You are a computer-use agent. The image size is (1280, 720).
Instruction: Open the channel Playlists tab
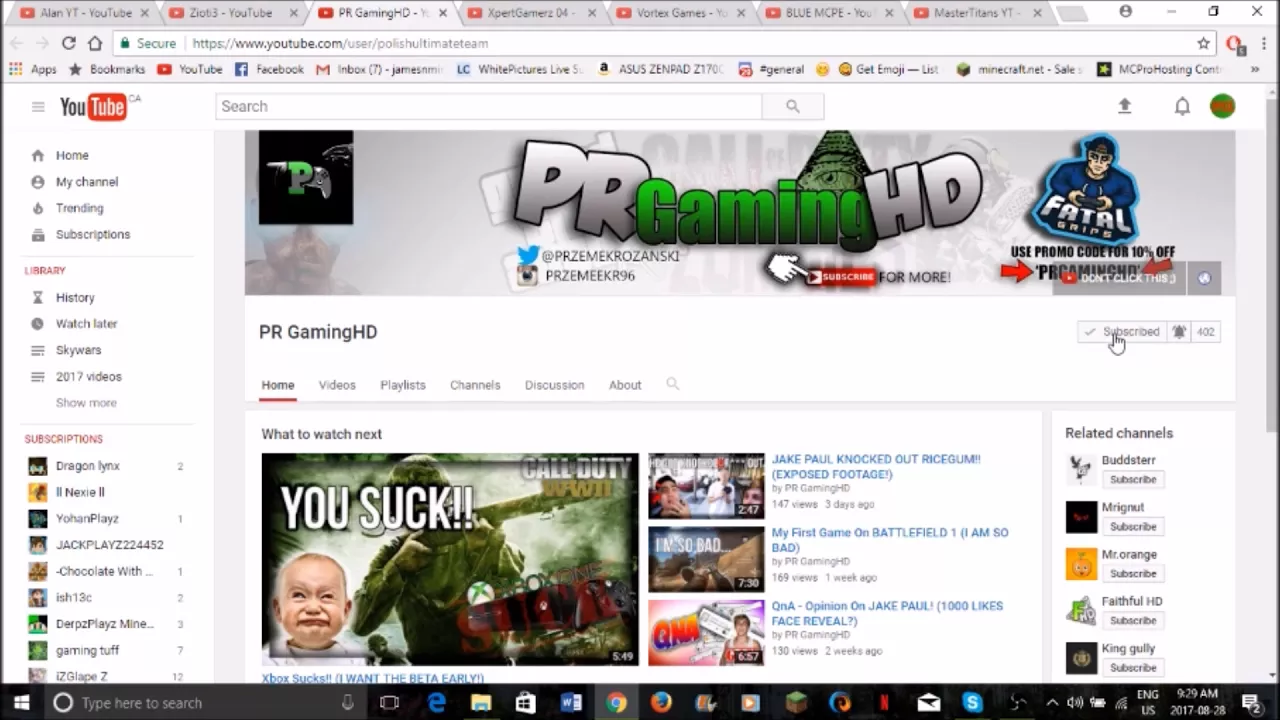(x=403, y=385)
